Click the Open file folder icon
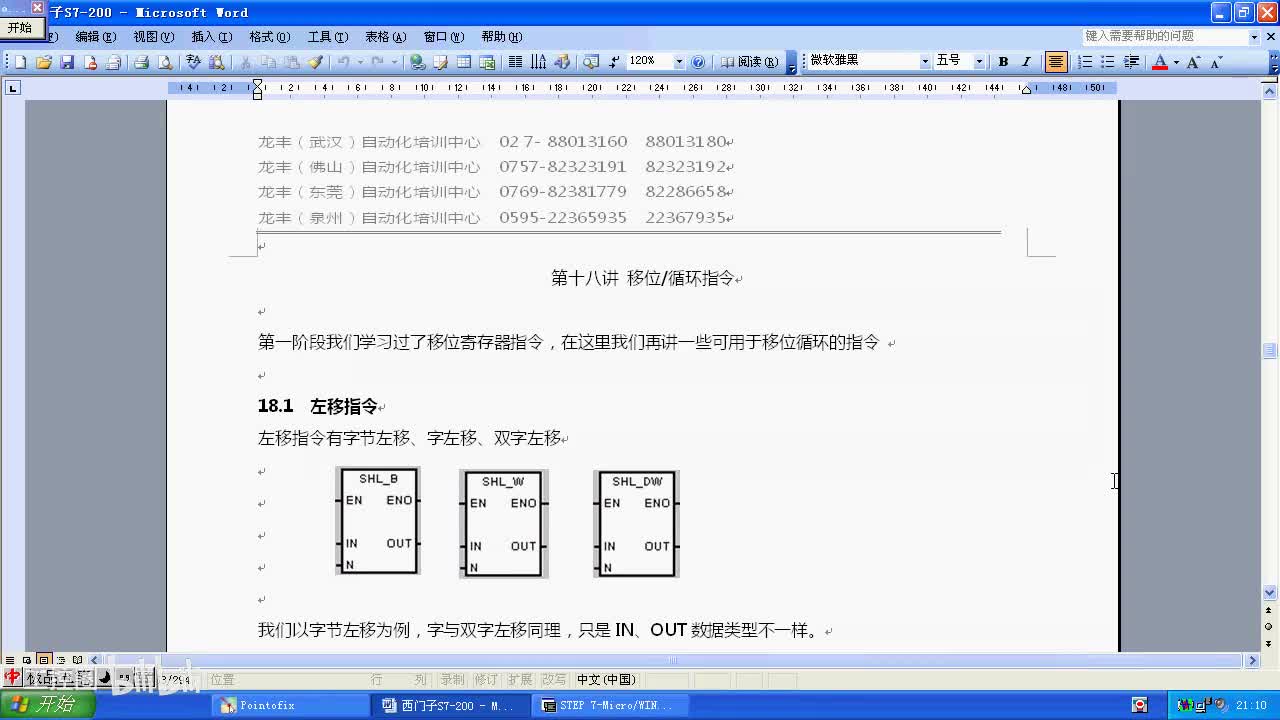The image size is (1280, 720). 43,62
